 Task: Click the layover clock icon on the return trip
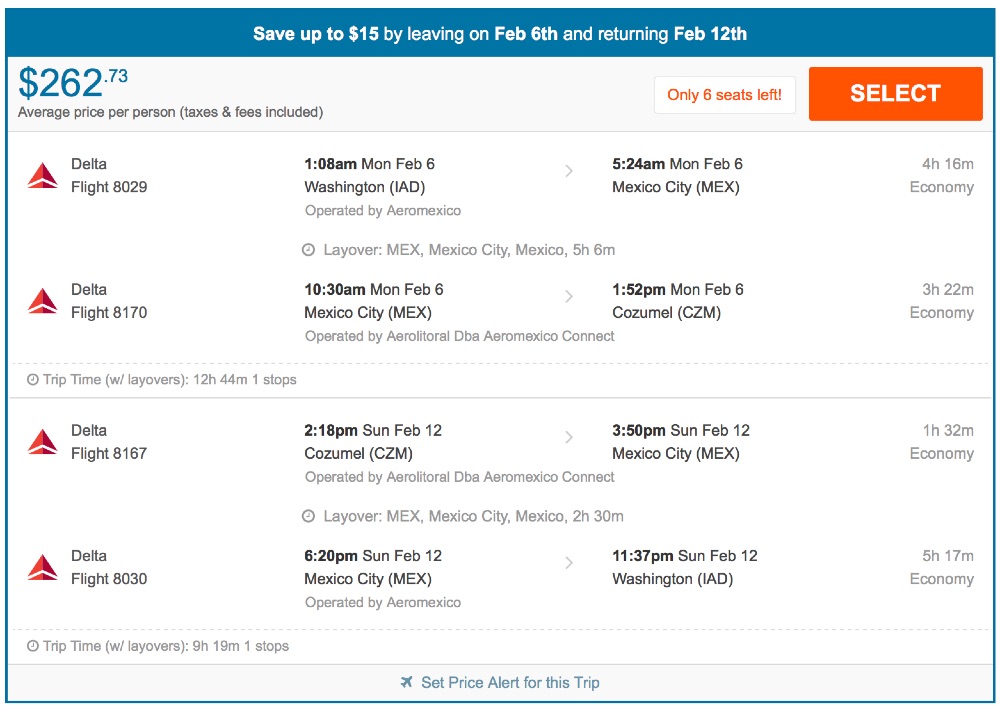pyautogui.click(x=310, y=515)
